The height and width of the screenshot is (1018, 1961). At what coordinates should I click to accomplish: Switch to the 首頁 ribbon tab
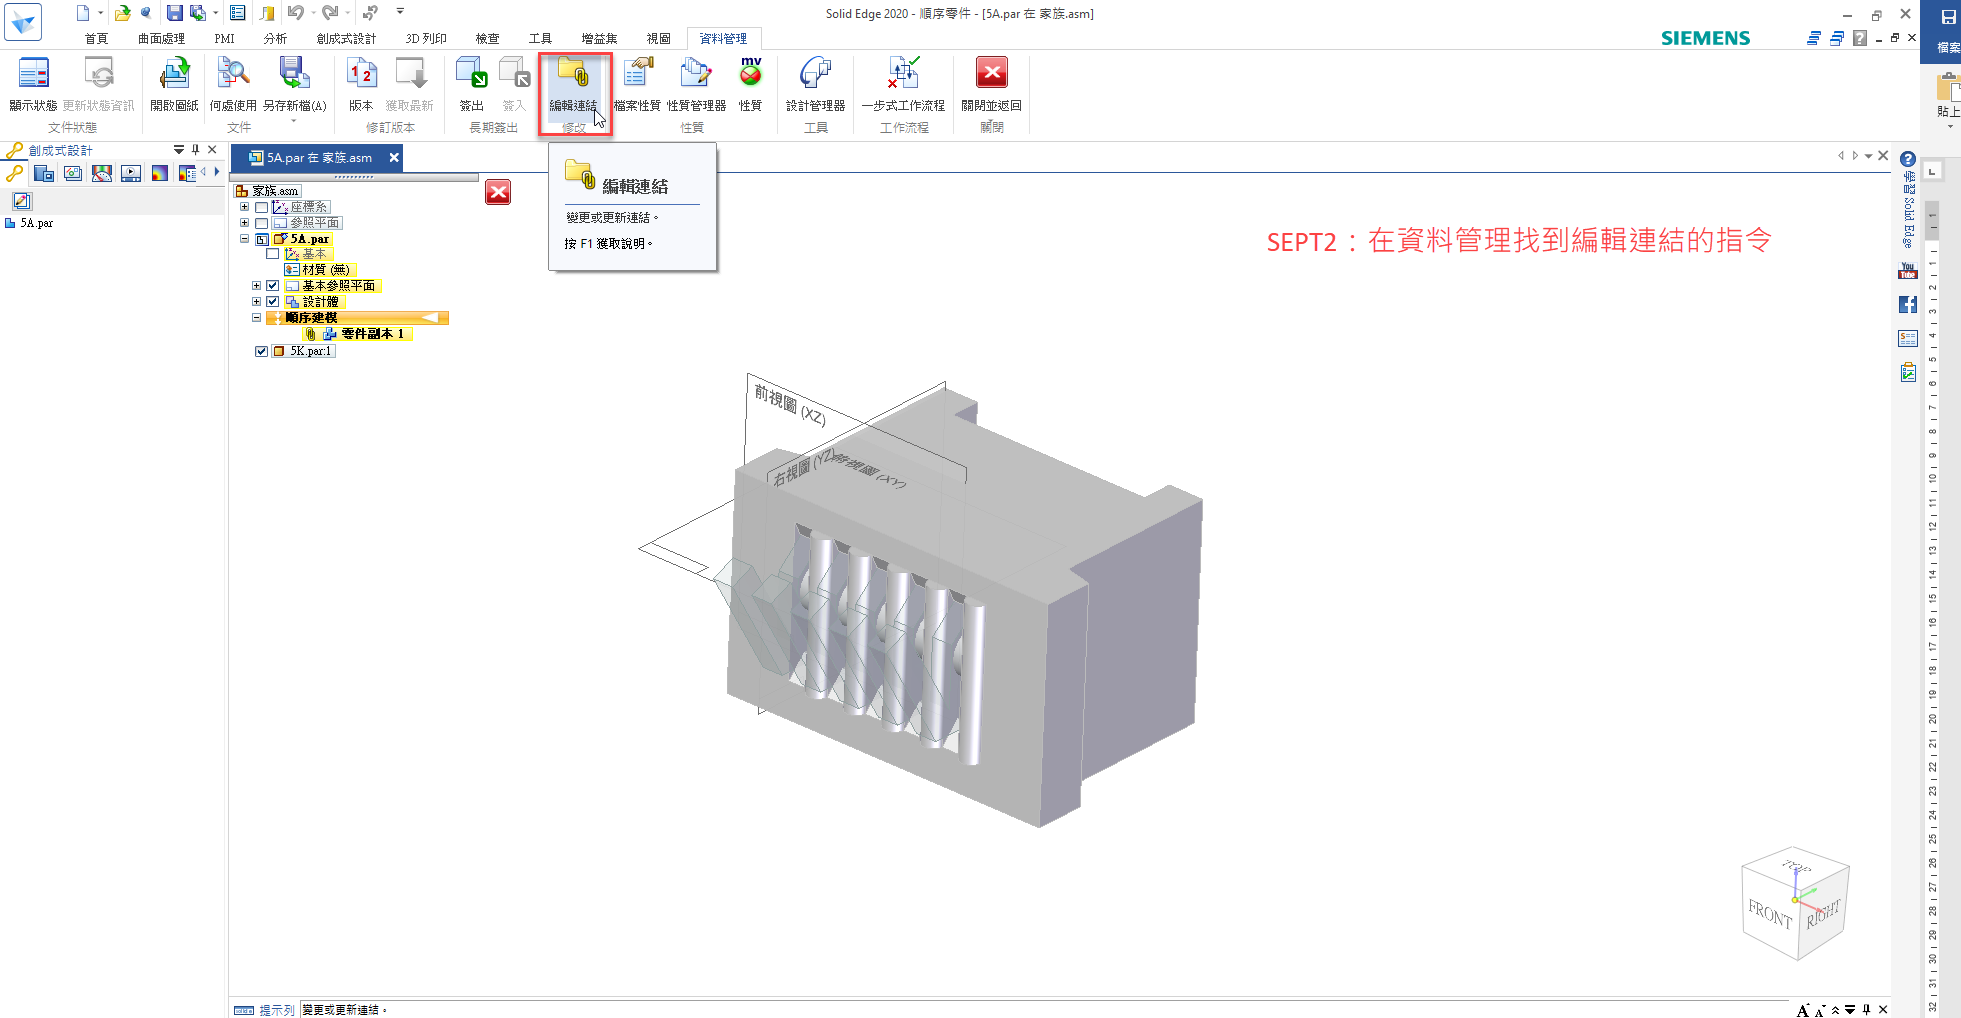tap(96, 38)
